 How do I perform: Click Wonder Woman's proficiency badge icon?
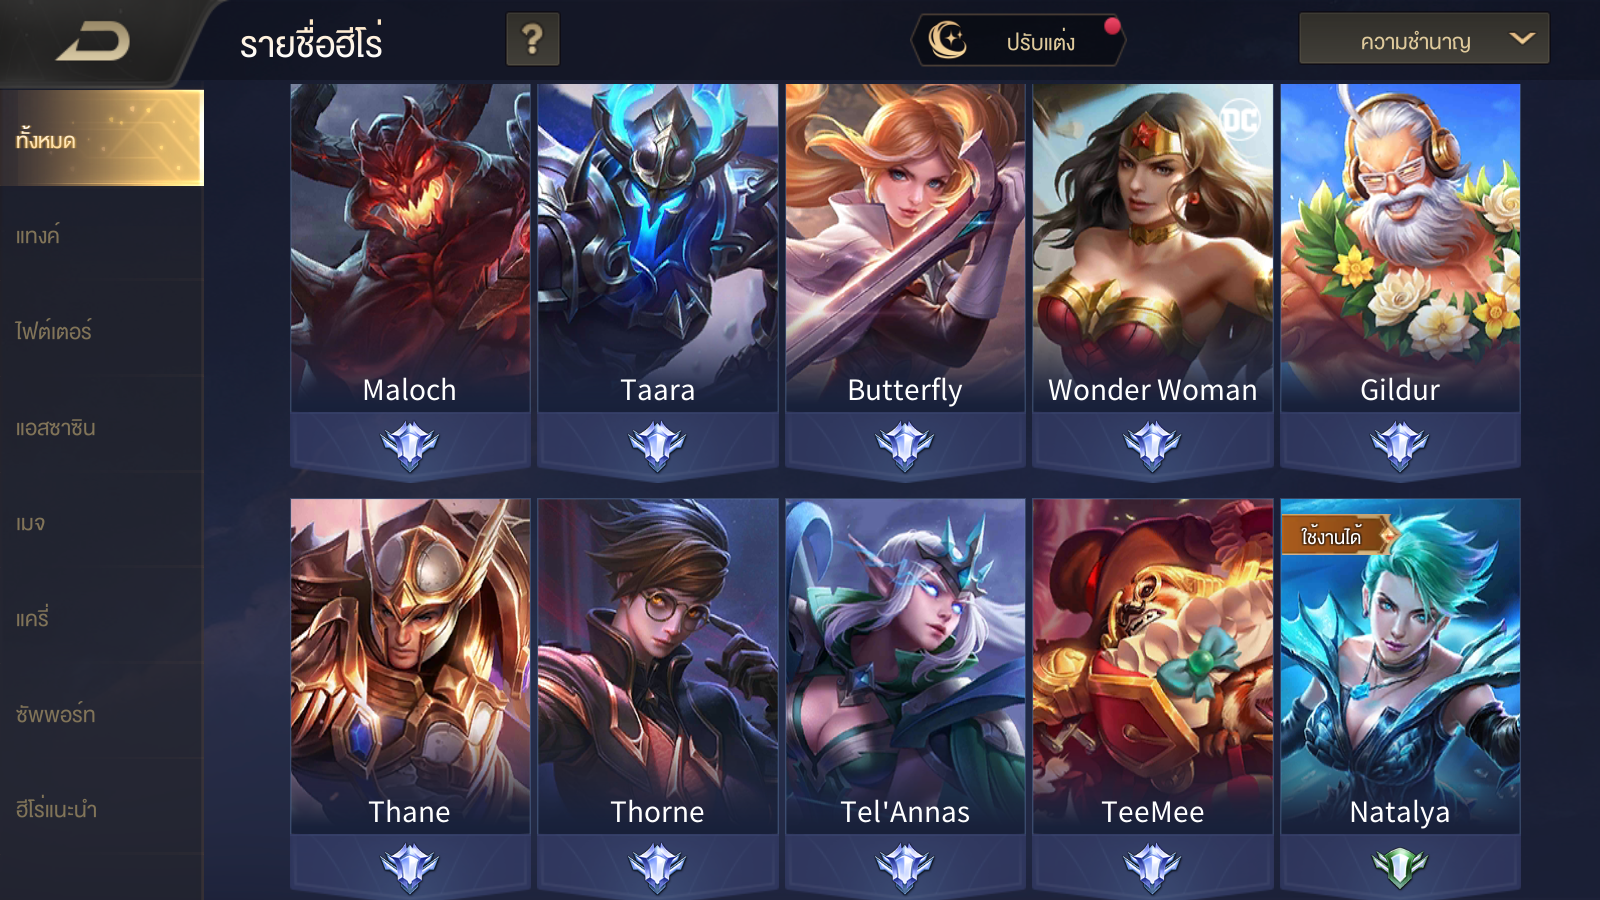[1152, 445]
